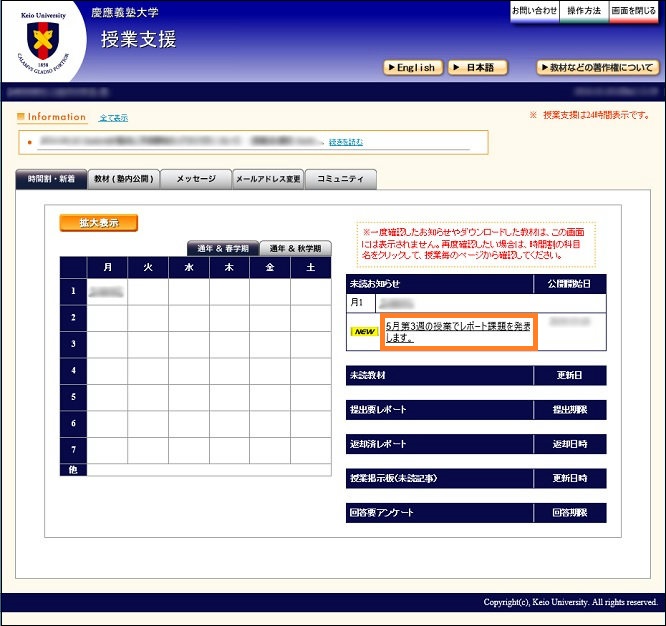
Task: Switch to the 教材(塾内公開) tab
Action: point(124,179)
